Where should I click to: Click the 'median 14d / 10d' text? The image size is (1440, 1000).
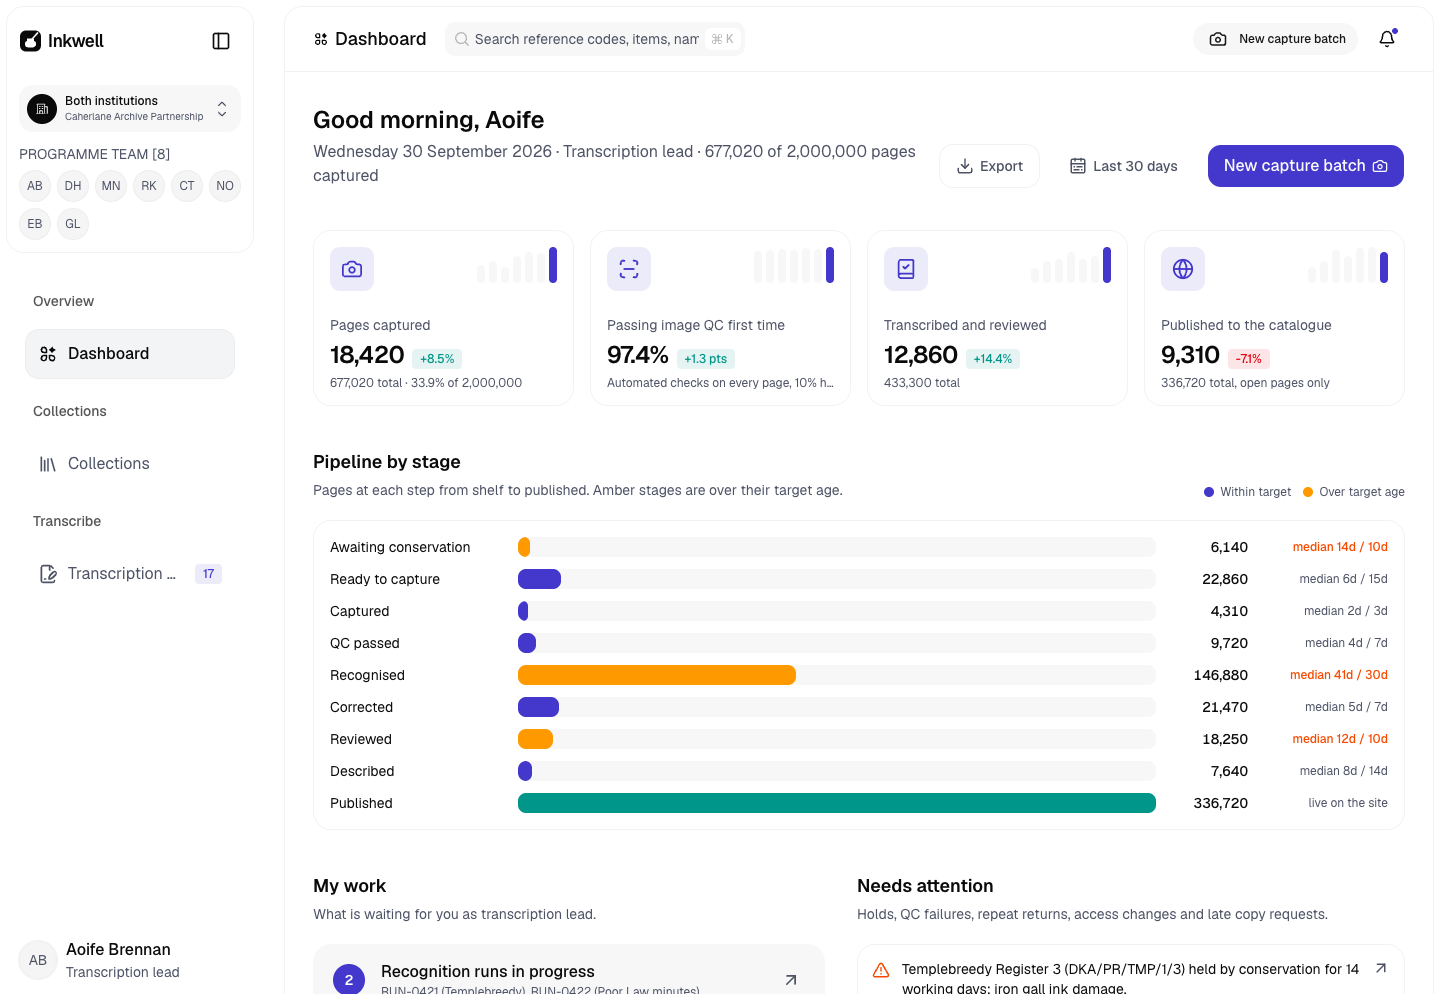point(1340,547)
